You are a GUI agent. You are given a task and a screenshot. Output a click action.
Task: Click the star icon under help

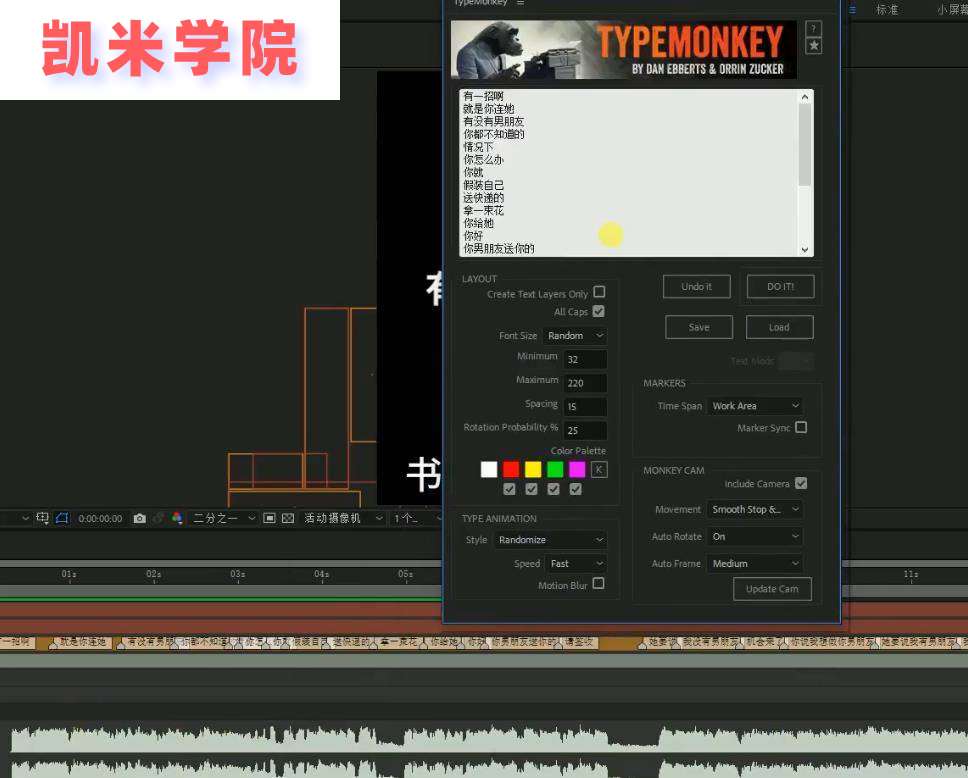(x=814, y=46)
